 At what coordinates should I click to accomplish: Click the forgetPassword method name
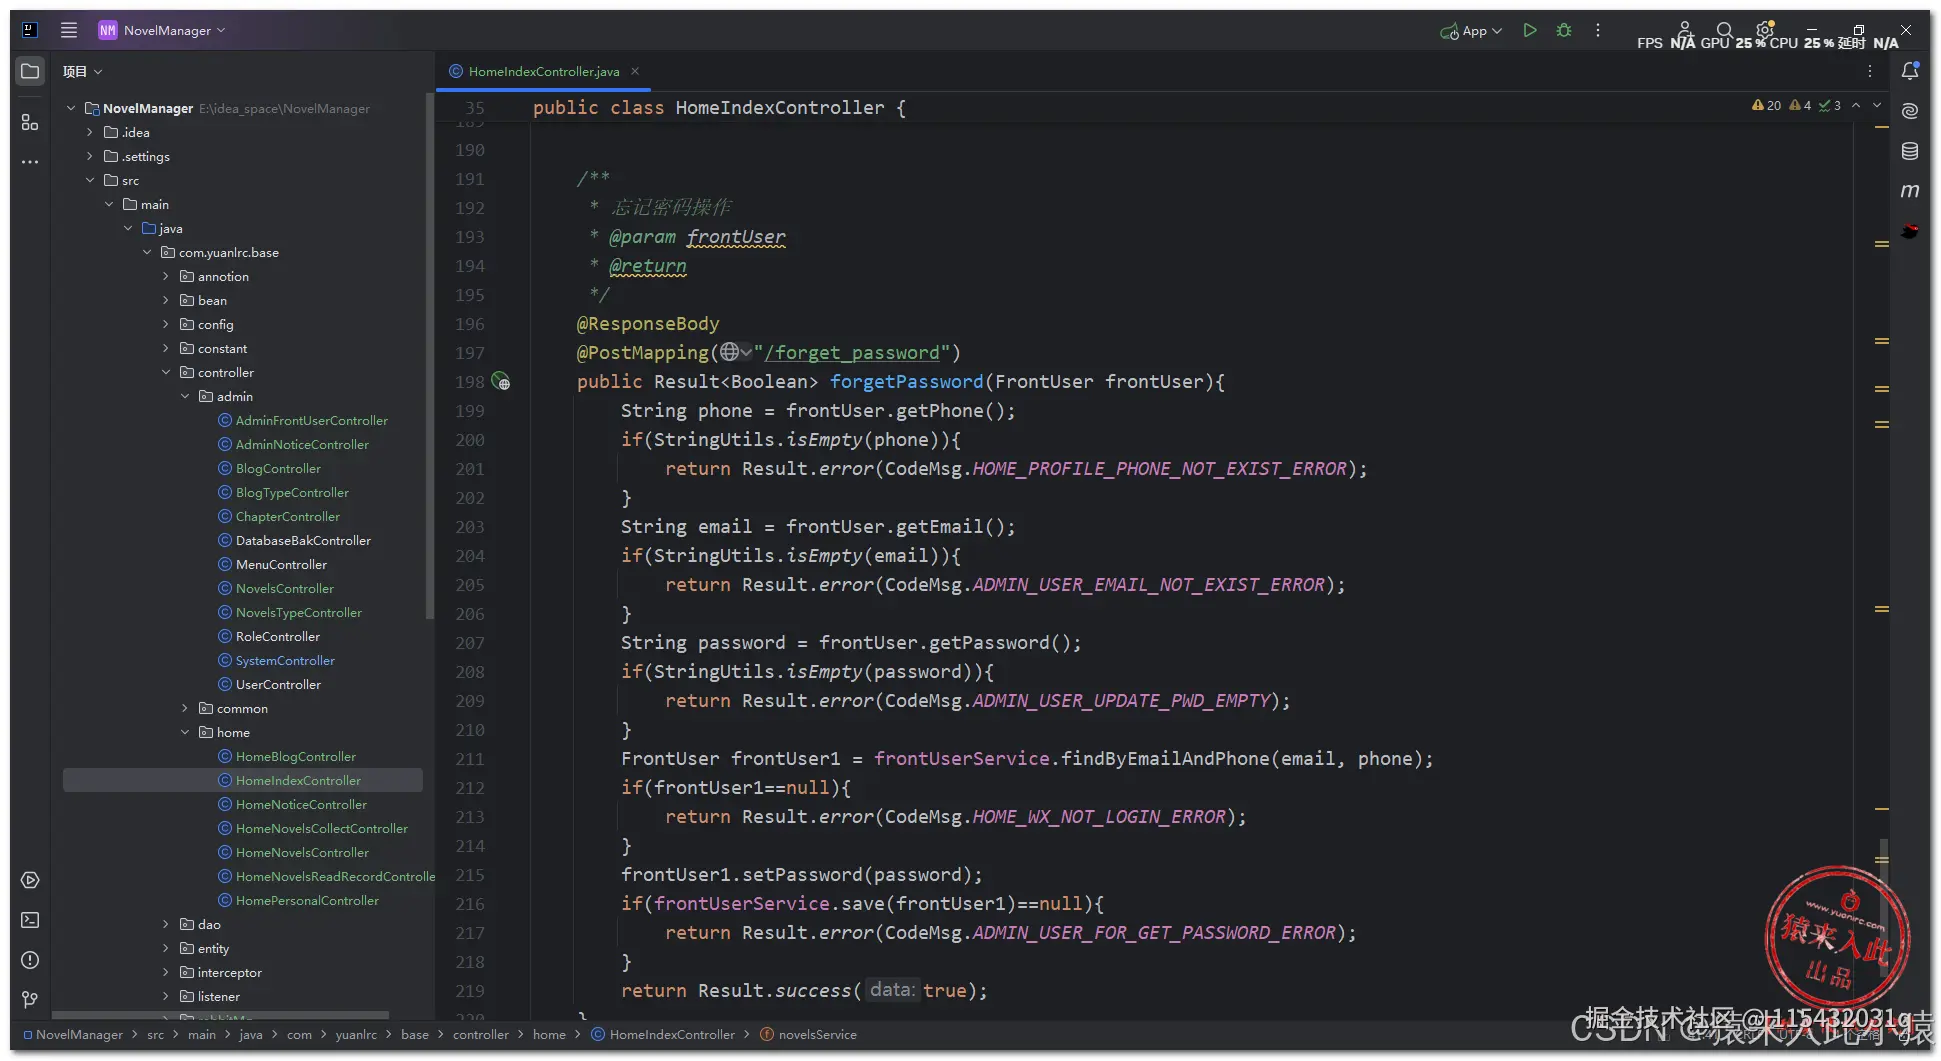click(906, 381)
